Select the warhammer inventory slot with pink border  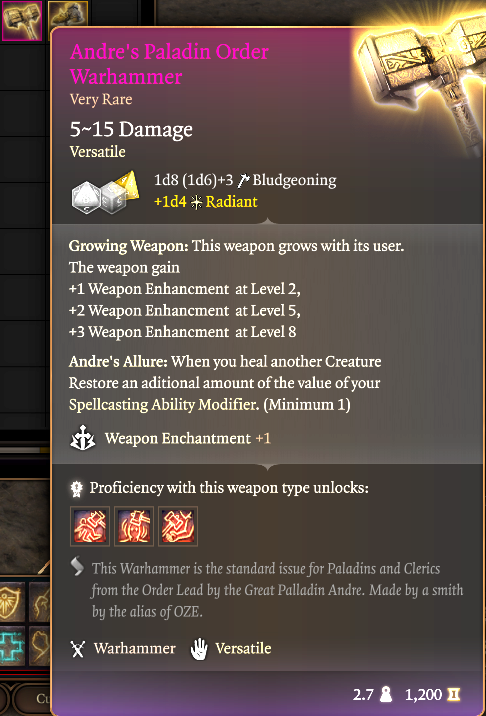click(21, 20)
